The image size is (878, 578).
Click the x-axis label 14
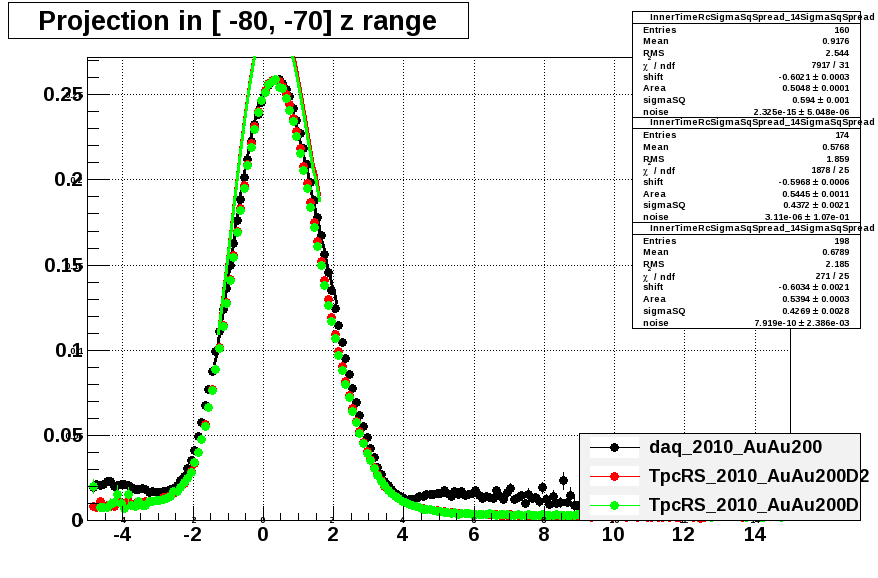(754, 534)
